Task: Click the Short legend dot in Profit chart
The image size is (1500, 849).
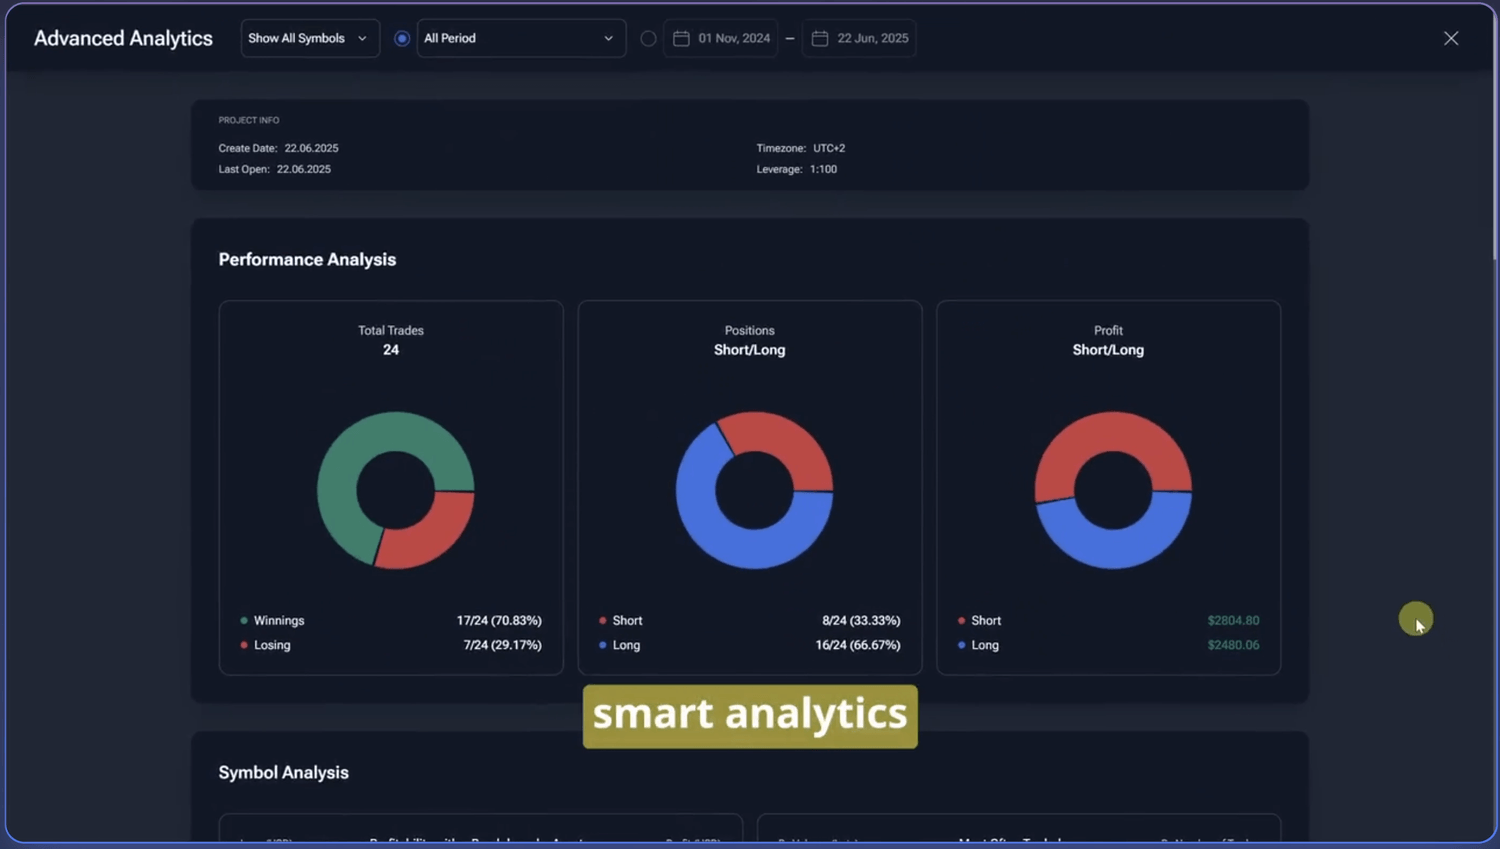Action: tap(961, 620)
